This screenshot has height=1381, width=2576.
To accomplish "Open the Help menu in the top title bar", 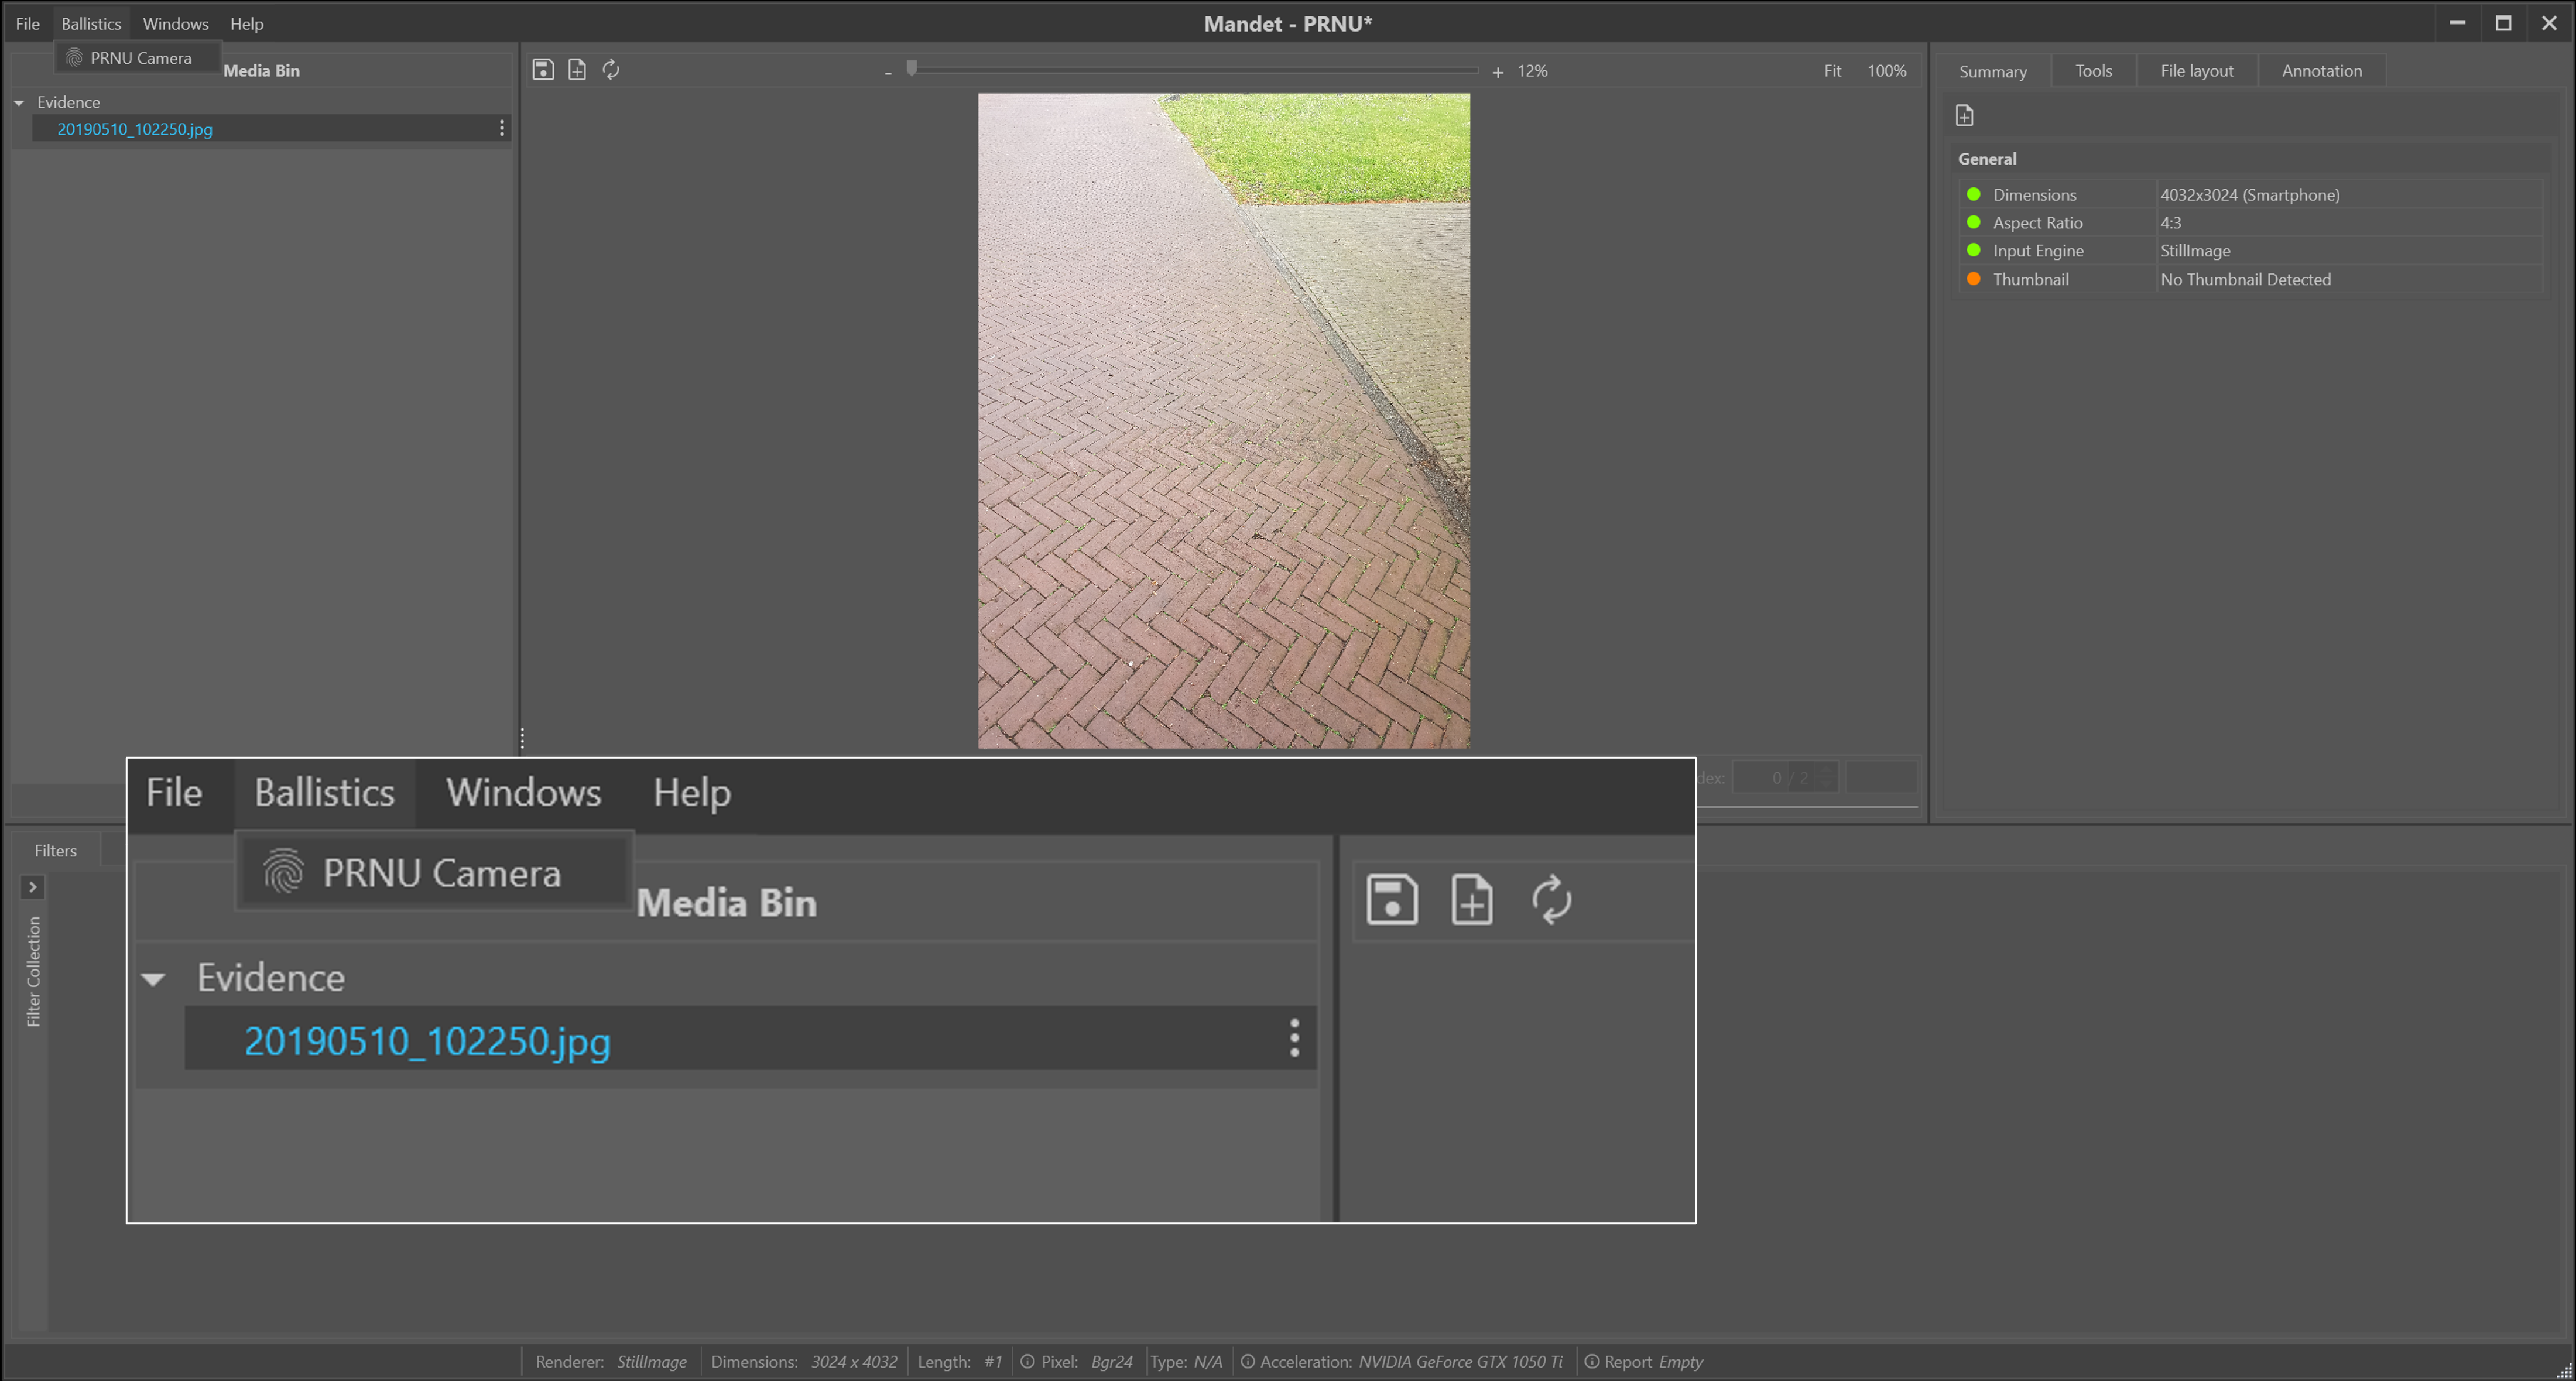I will [x=246, y=24].
